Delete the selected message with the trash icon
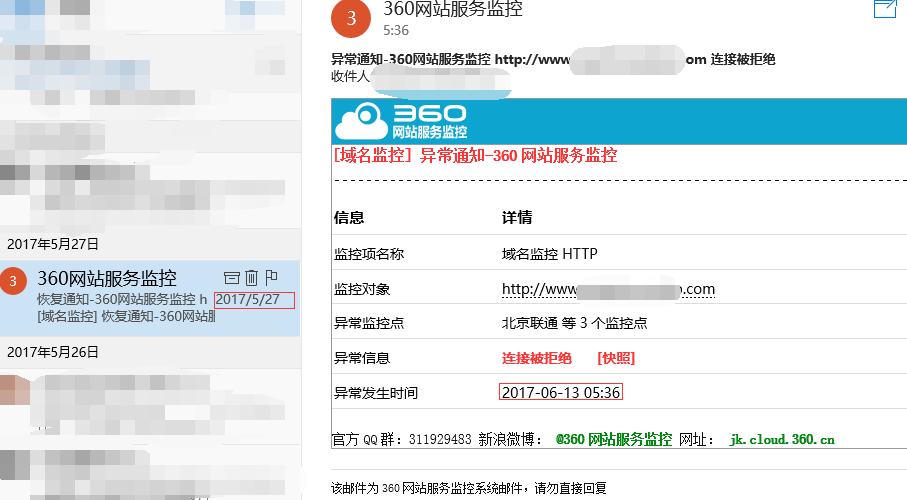Viewport: 907px width, 500px height. [251, 278]
